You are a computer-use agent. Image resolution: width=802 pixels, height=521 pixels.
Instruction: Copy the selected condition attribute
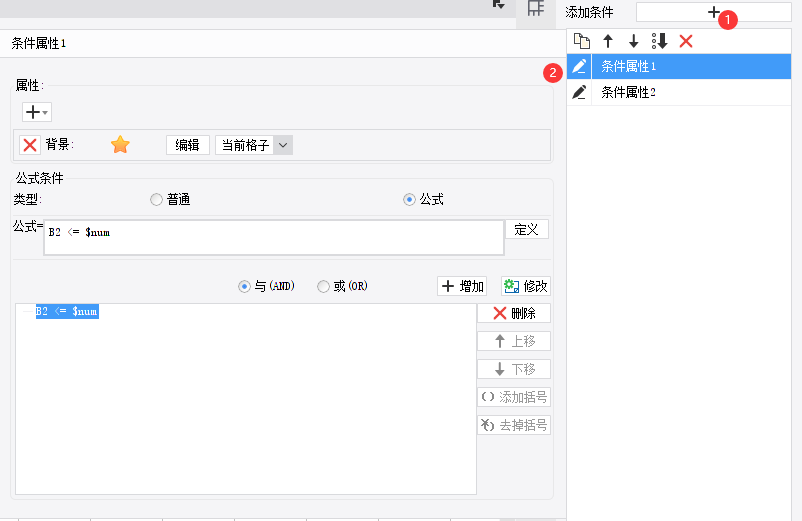[582, 41]
